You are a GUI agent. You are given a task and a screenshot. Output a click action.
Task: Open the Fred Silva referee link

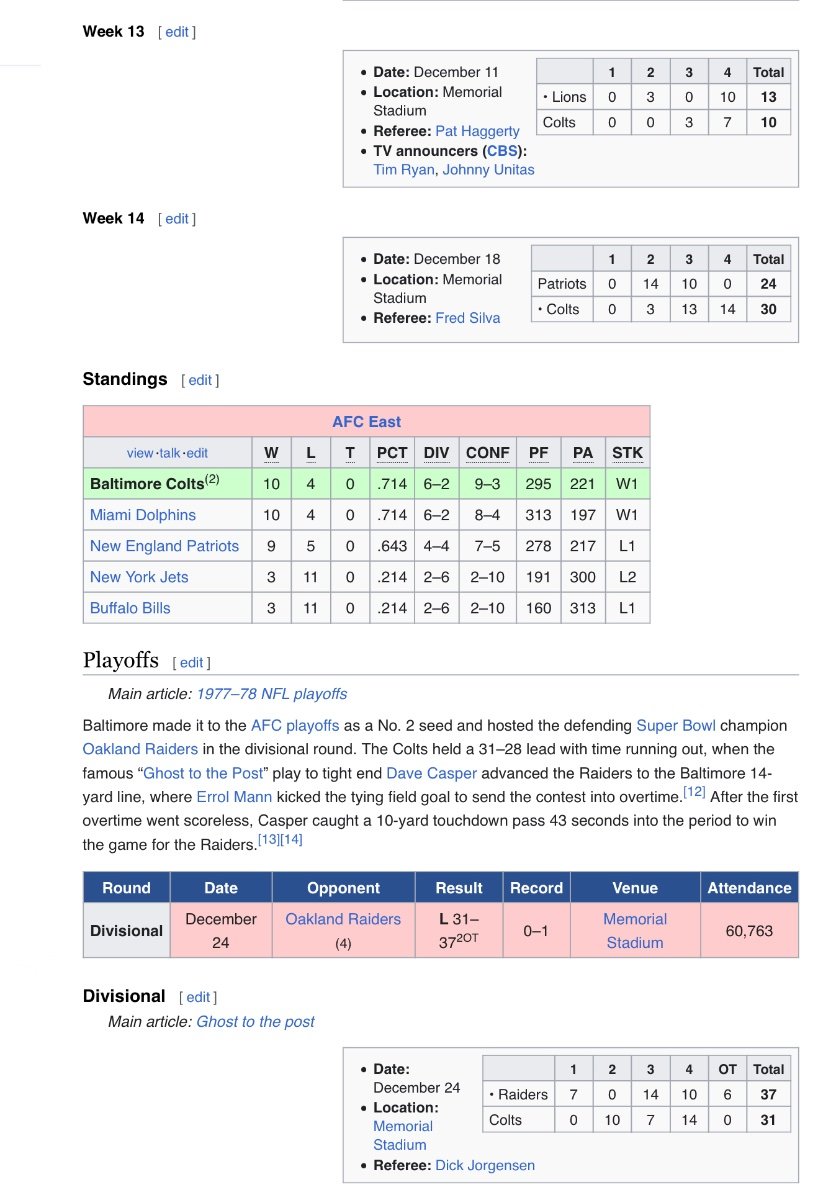coord(467,318)
